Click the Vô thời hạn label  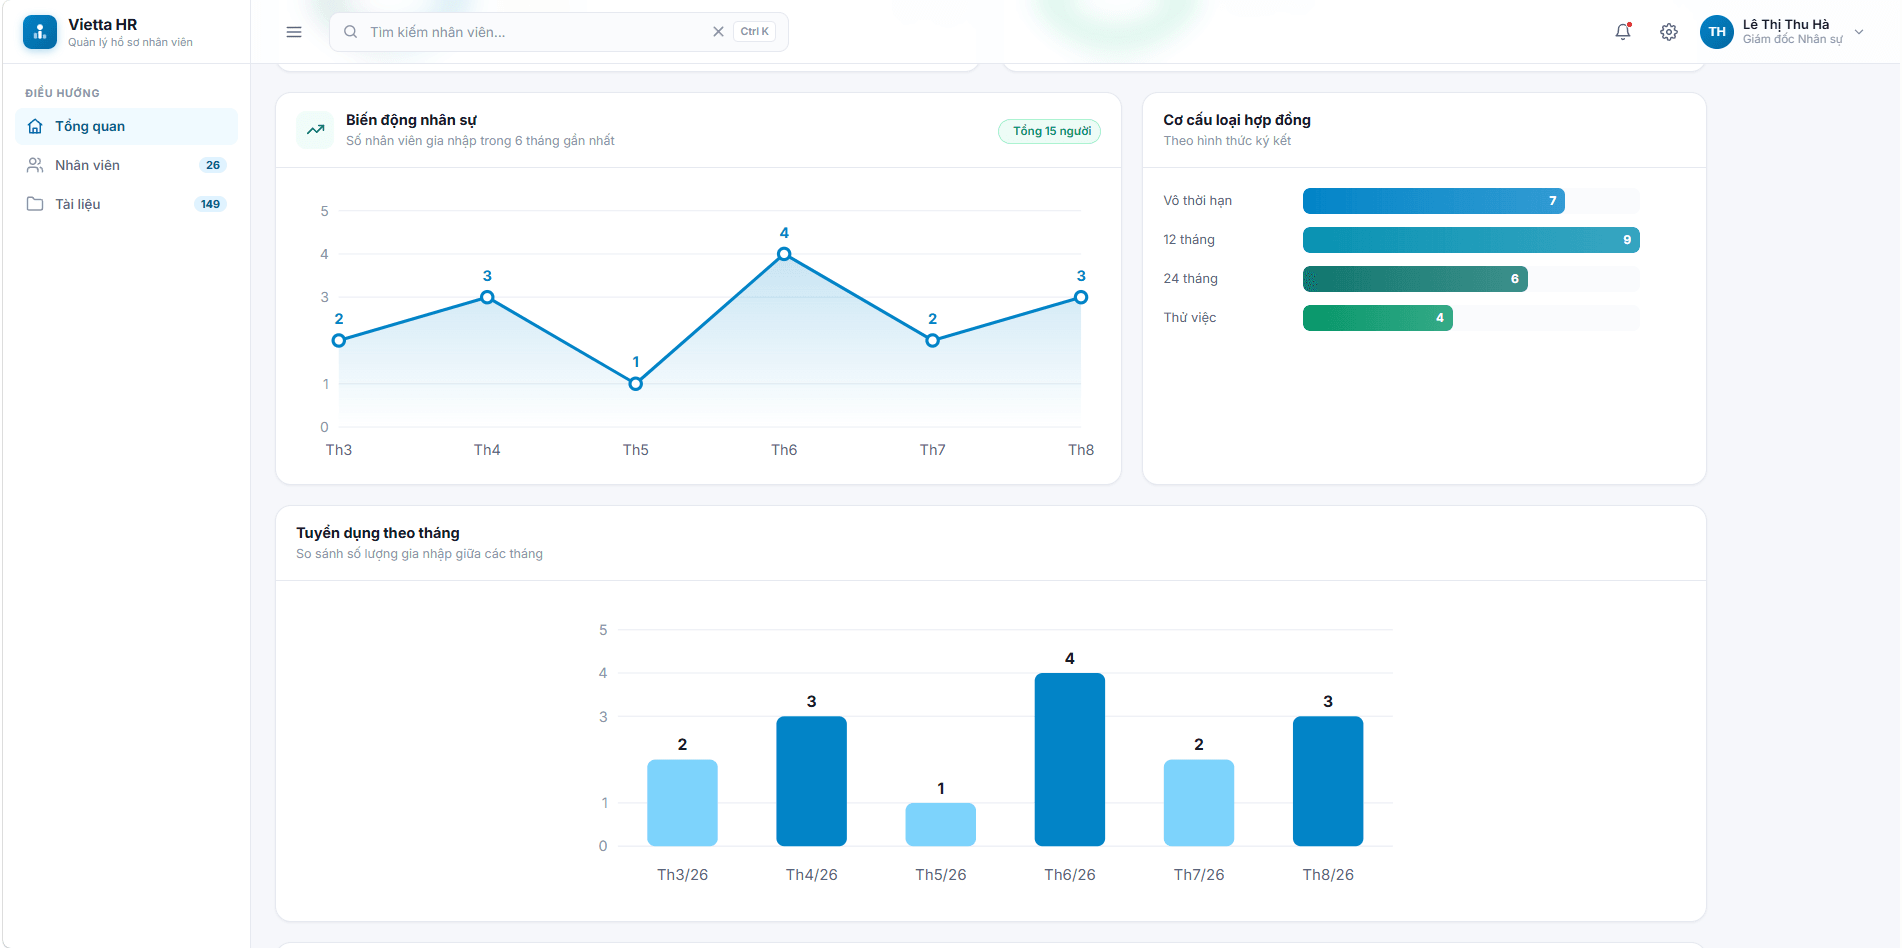click(1197, 201)
